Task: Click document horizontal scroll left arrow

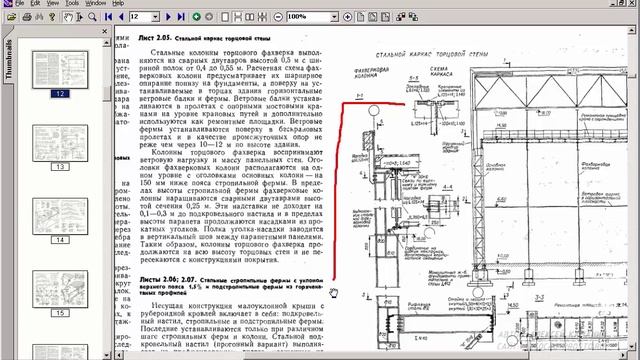Action: point(119,356)
